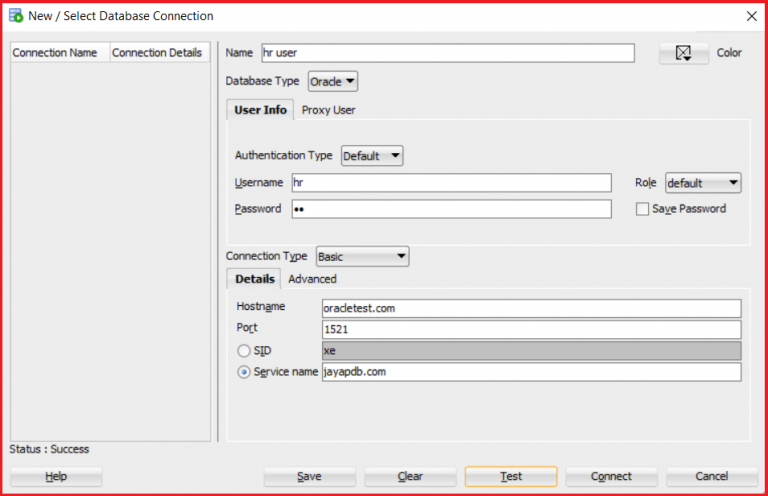Click the Connect button
768x496 pixels.
tap(611, 476)
